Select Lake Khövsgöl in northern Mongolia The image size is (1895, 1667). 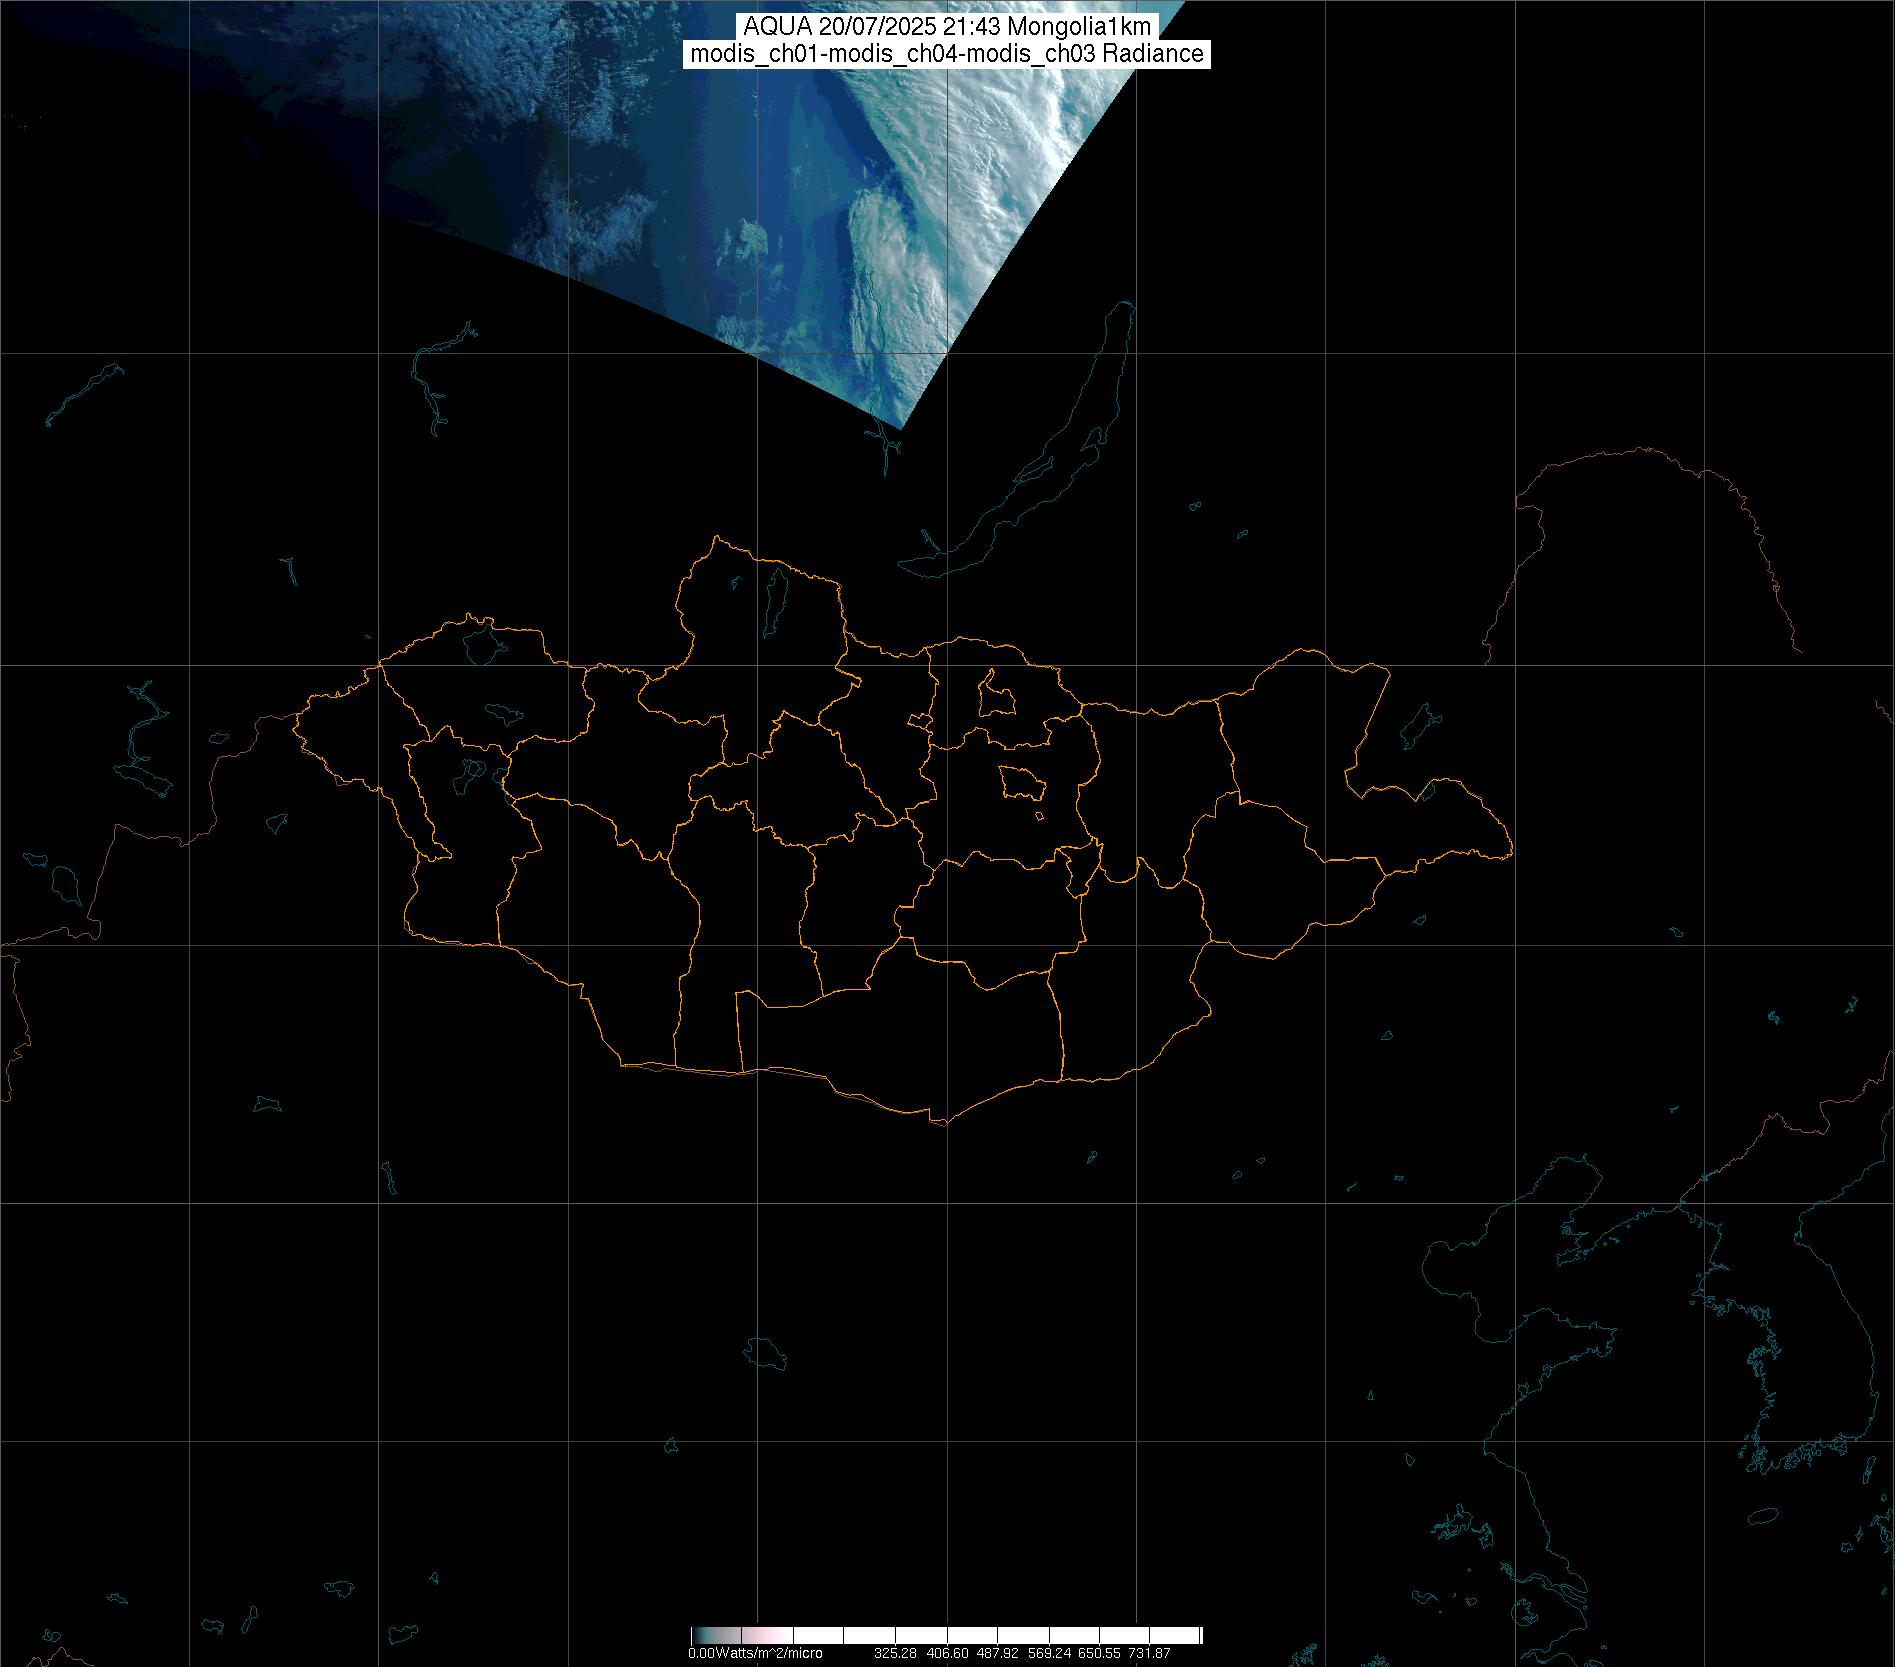(x=775, y=595)
